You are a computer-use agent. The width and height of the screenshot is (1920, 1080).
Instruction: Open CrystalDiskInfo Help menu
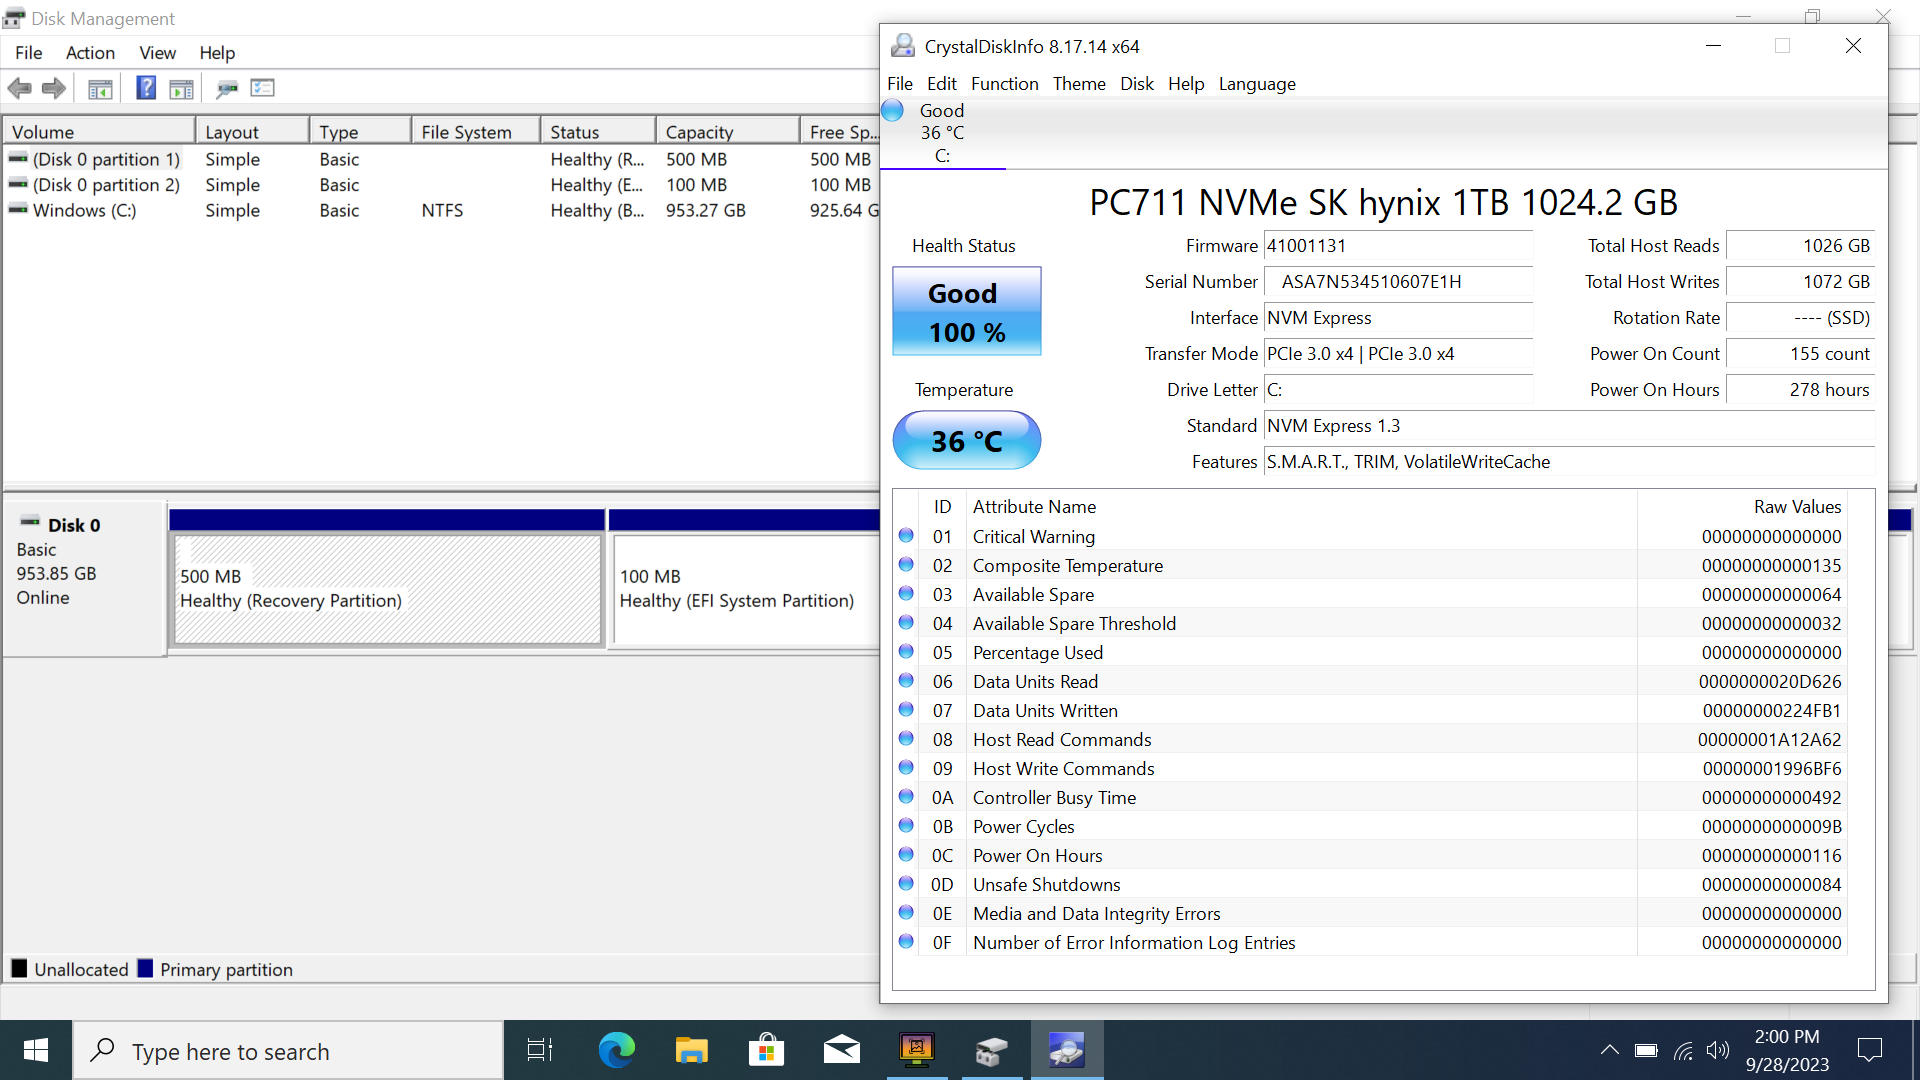1186,84
